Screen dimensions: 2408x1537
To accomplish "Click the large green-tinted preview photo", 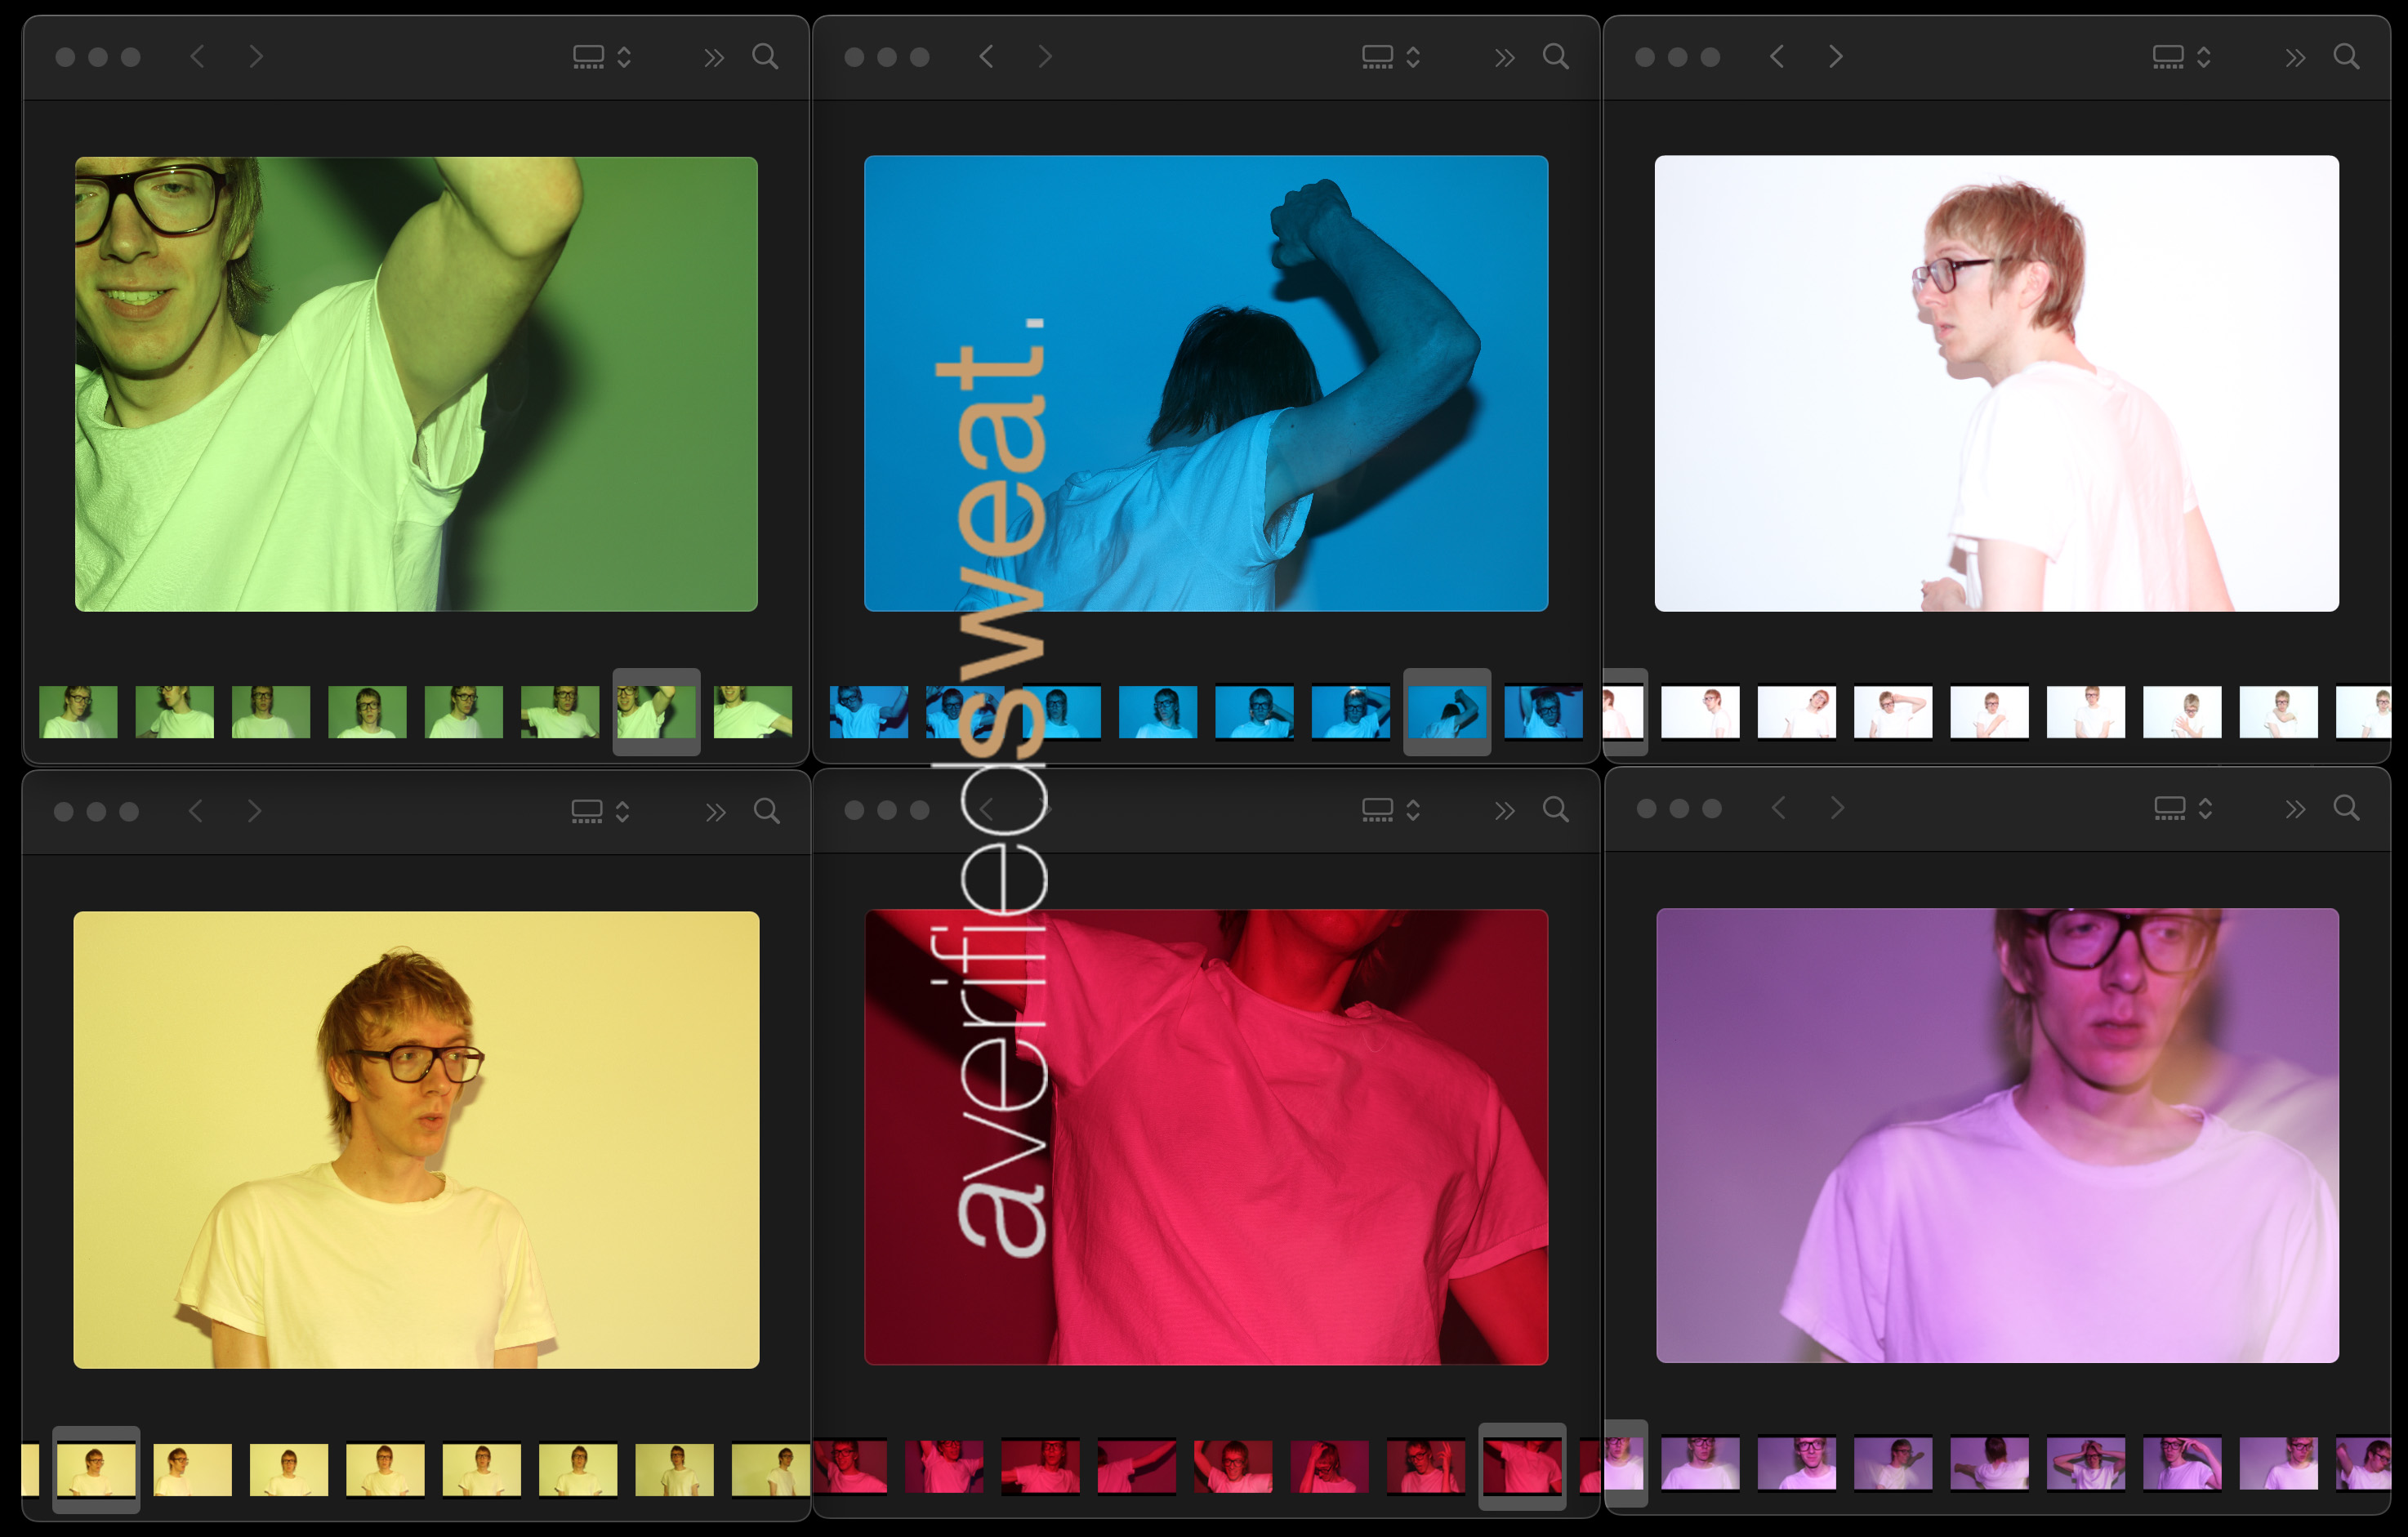I will point(416,384).
